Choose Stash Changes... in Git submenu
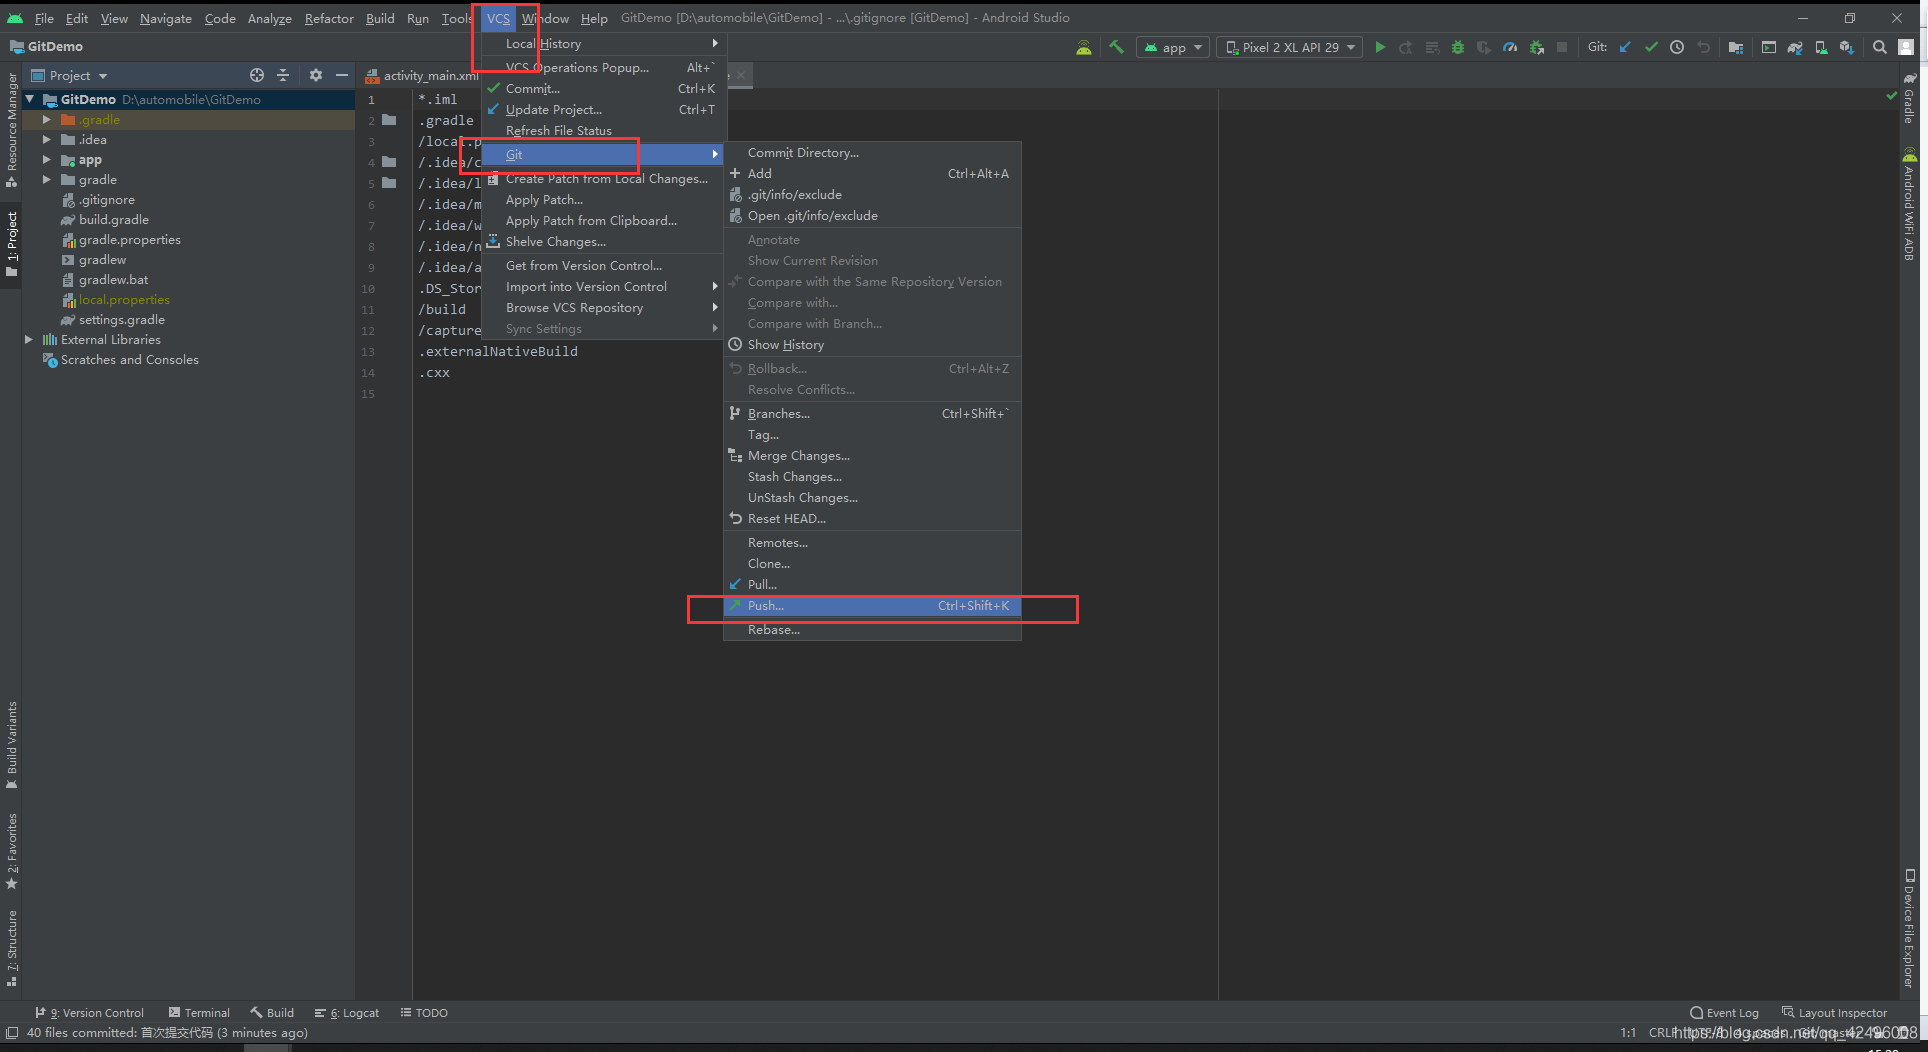 872,477
